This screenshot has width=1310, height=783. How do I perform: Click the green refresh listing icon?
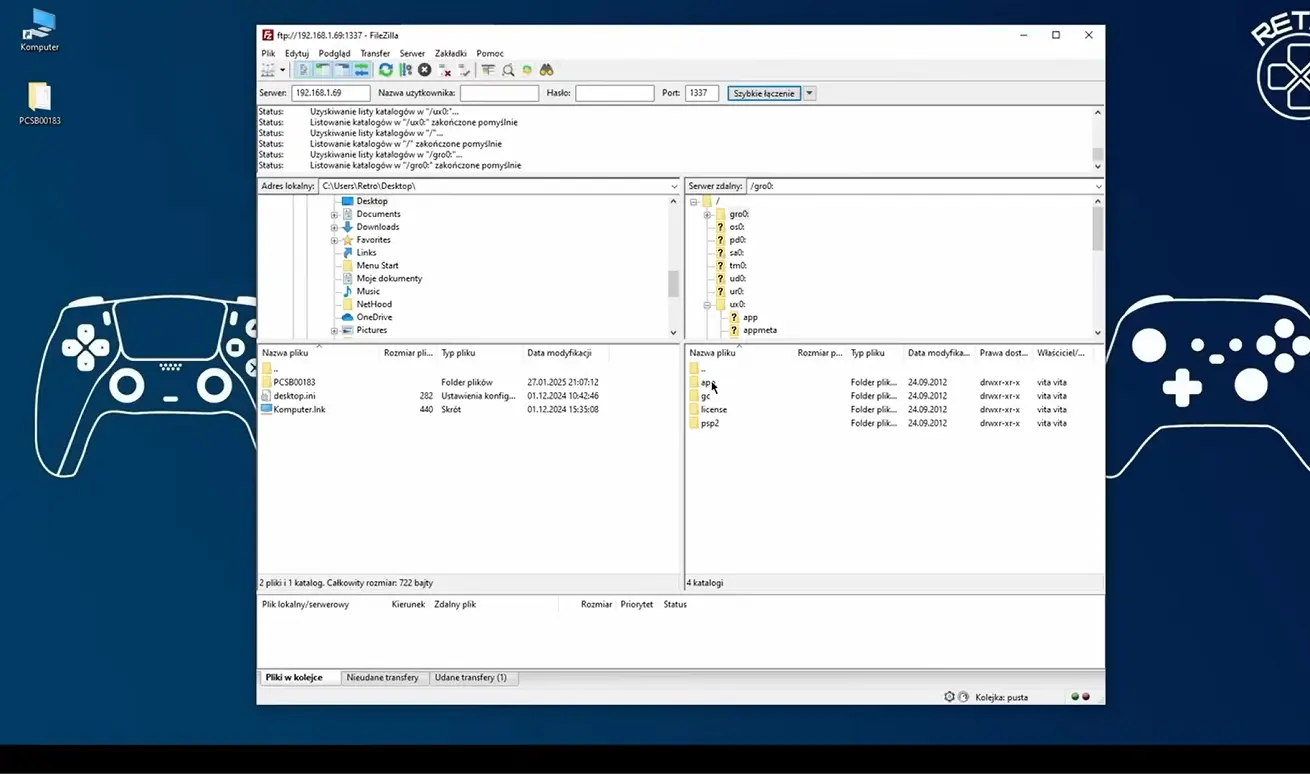[385, 70]
